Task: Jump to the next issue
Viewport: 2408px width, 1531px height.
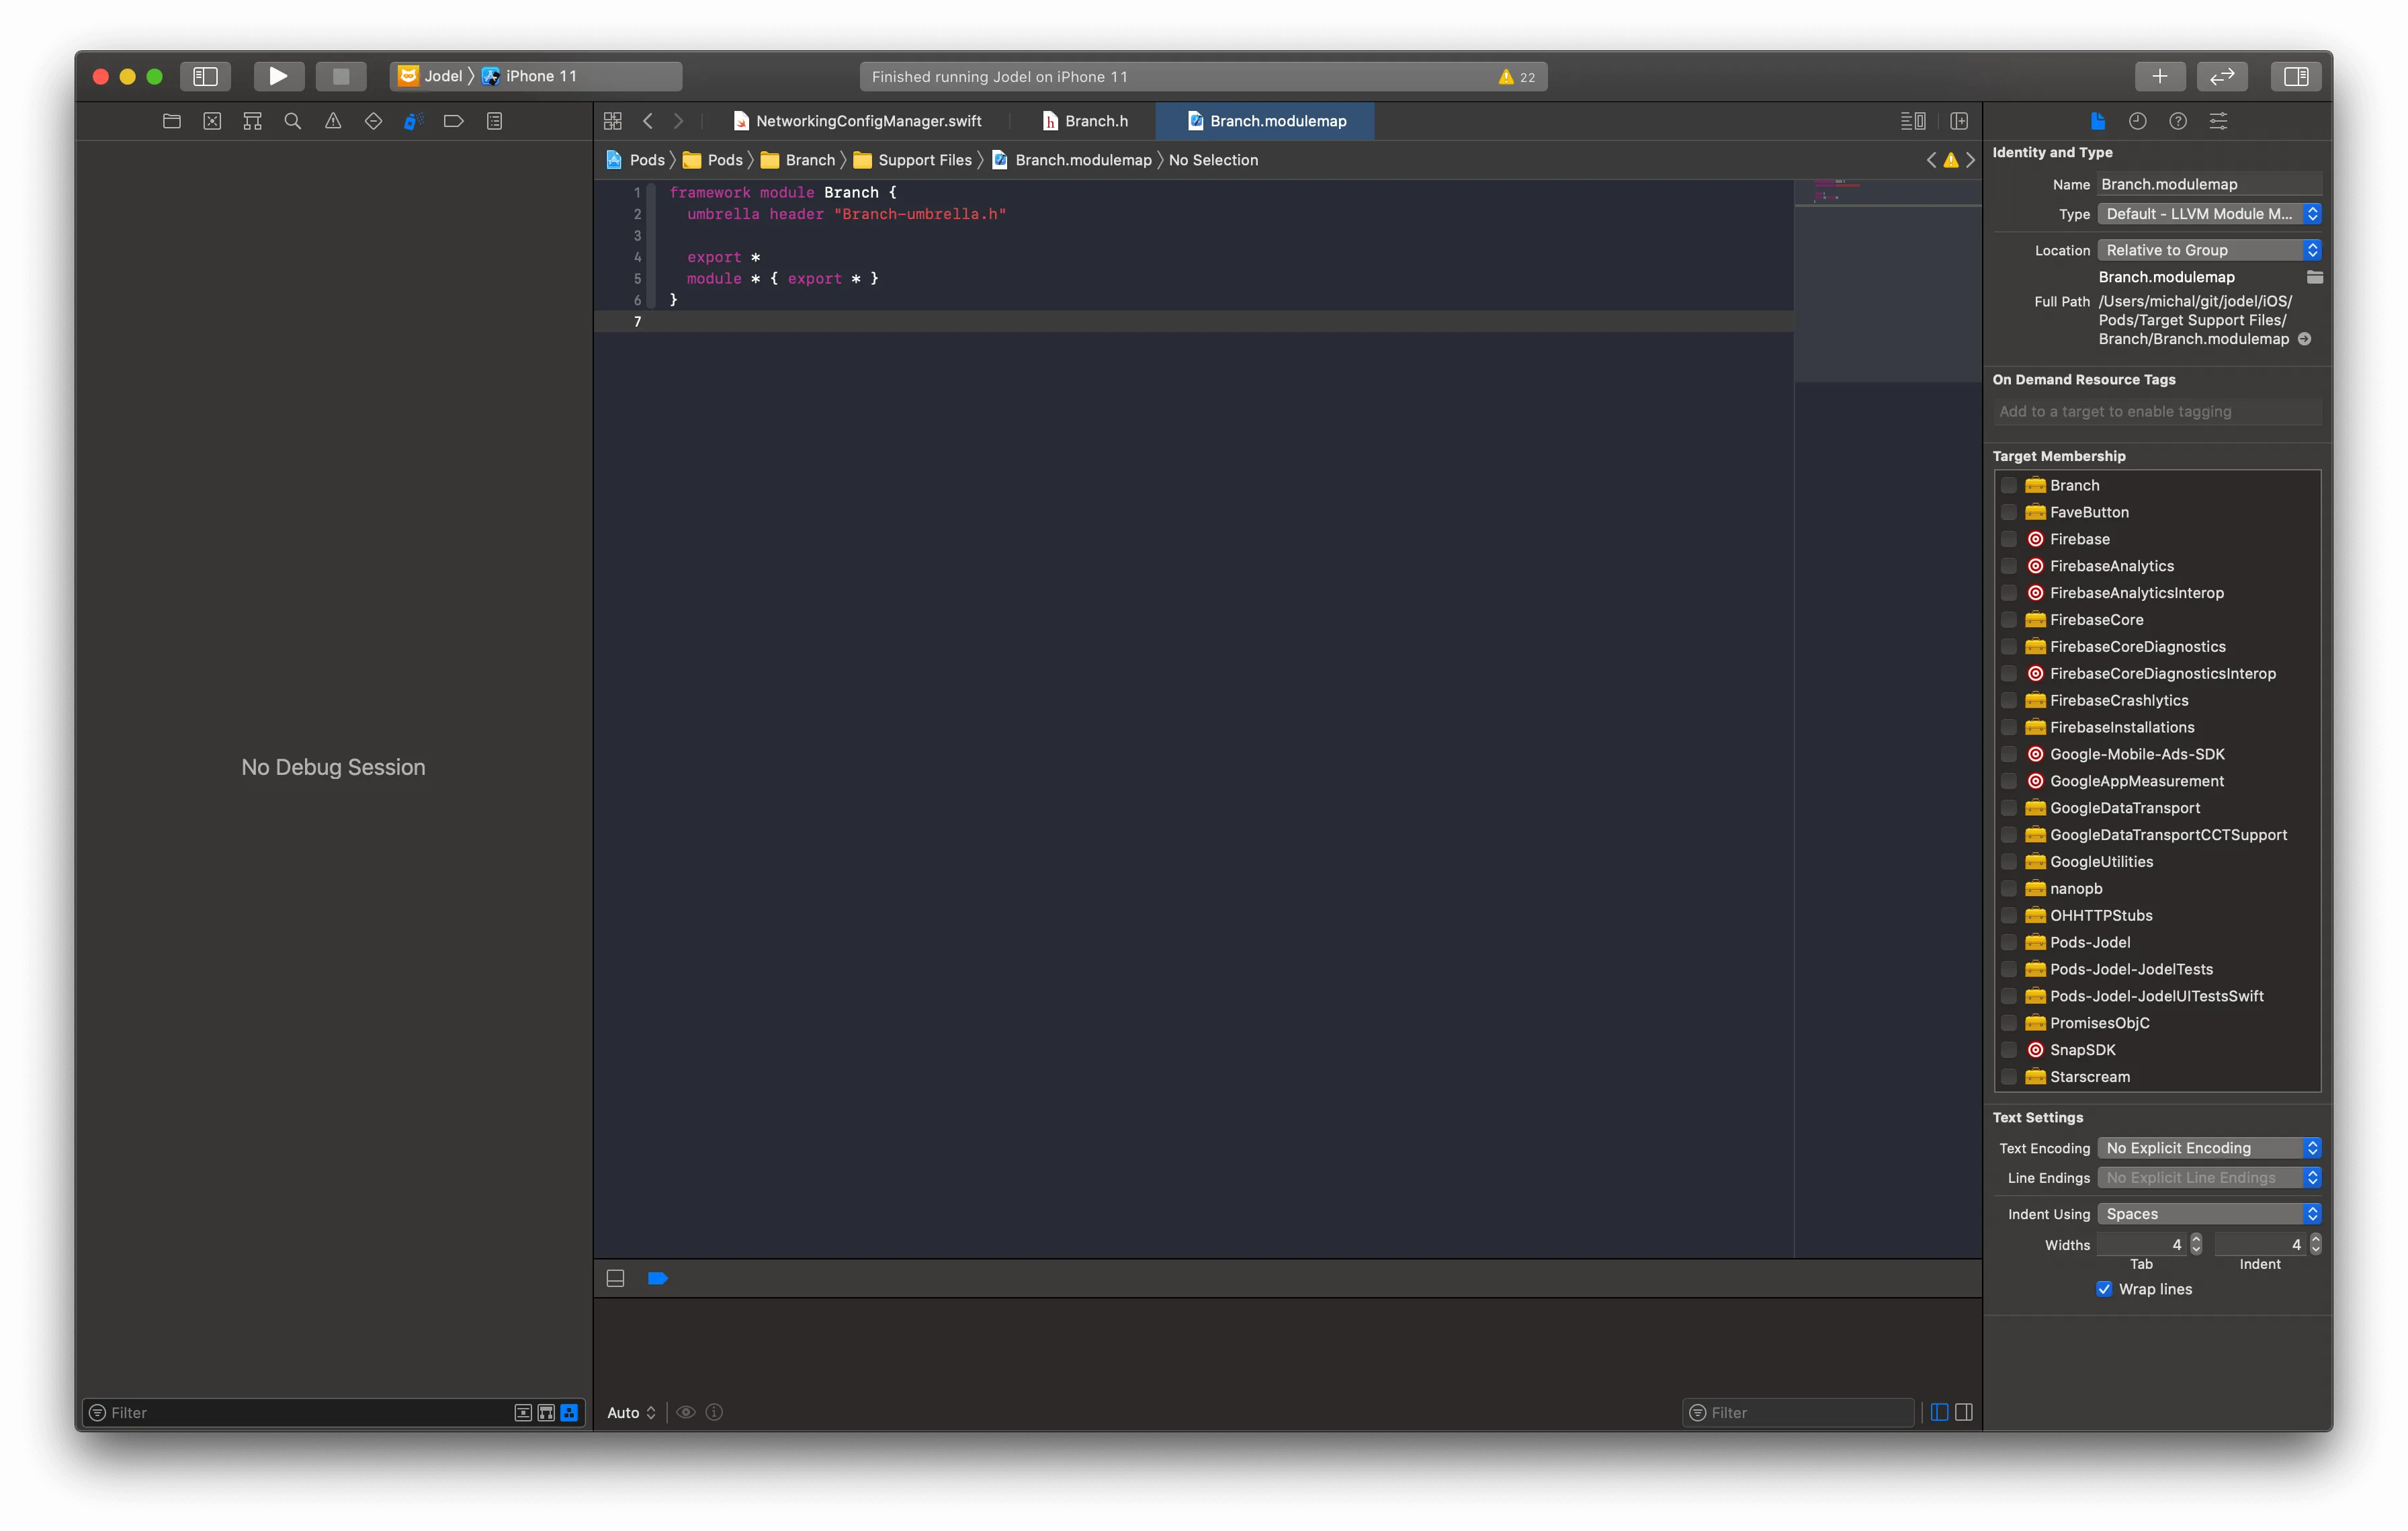Action: [1970, 160]
